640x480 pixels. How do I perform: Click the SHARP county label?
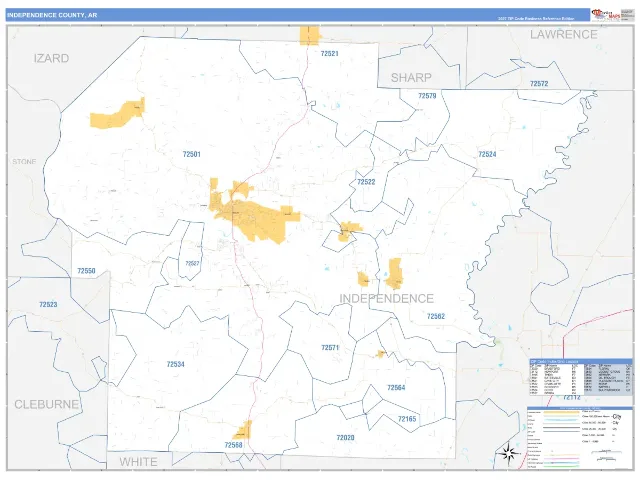click(x=411, y=78)
